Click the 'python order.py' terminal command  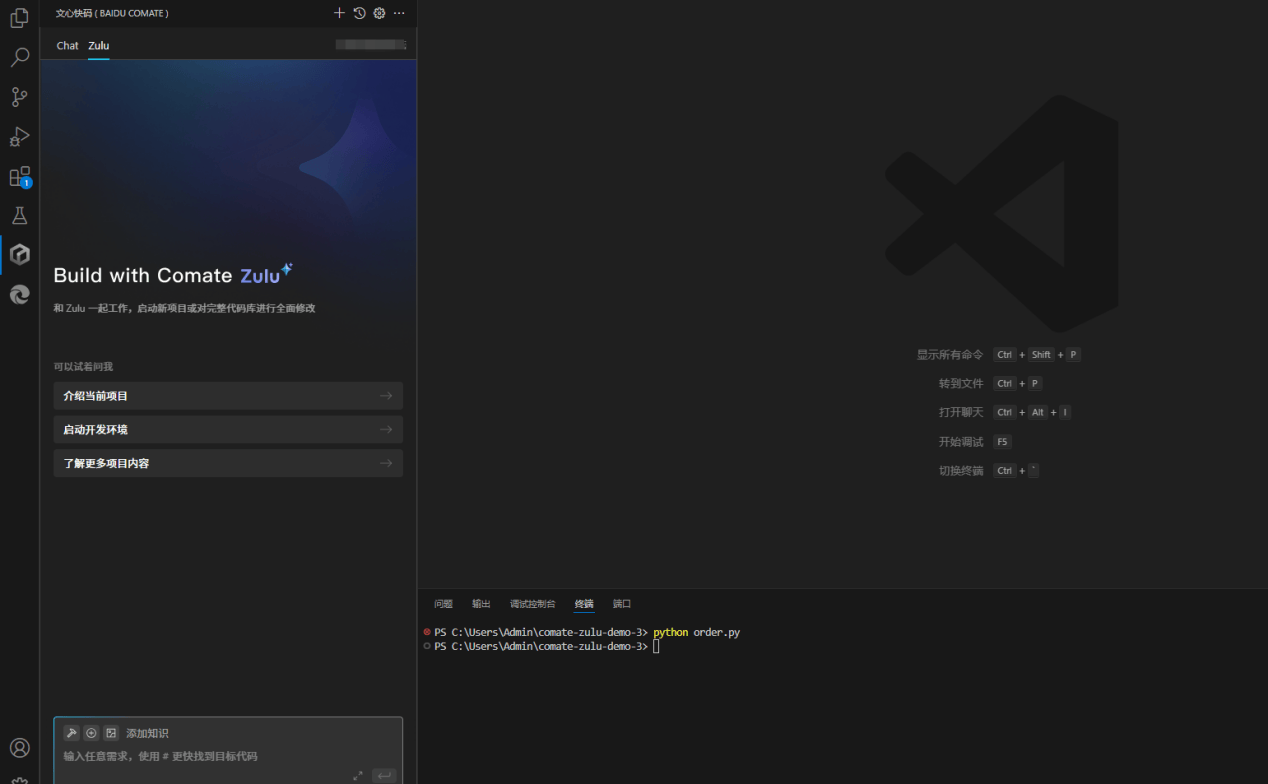pos(697,633)
